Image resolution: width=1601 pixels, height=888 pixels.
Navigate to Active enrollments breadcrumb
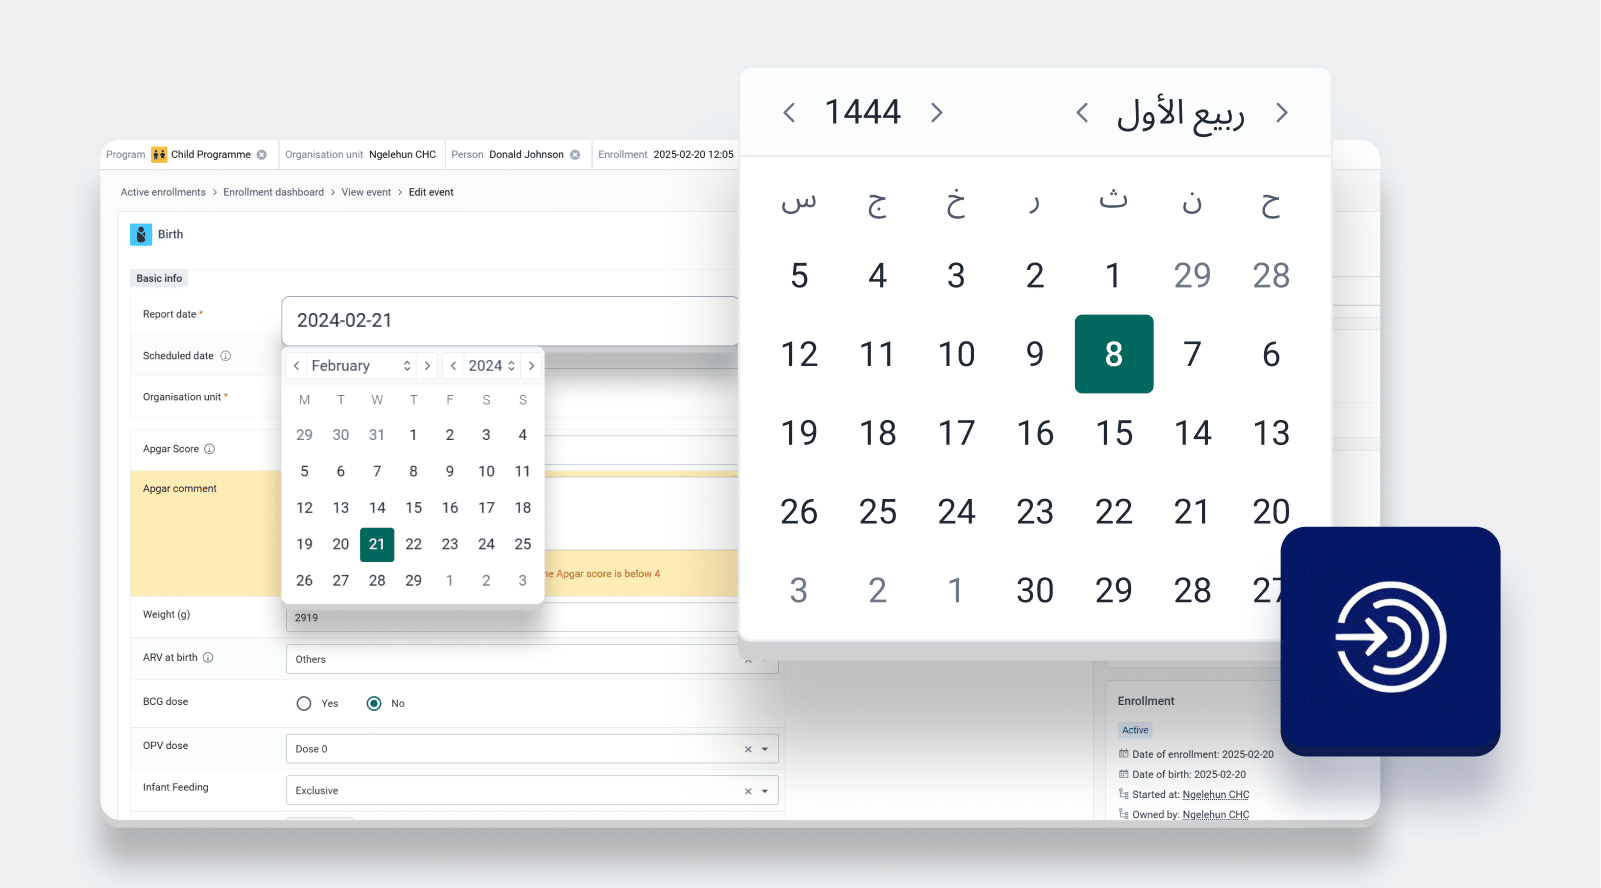(x=163, y=192)
